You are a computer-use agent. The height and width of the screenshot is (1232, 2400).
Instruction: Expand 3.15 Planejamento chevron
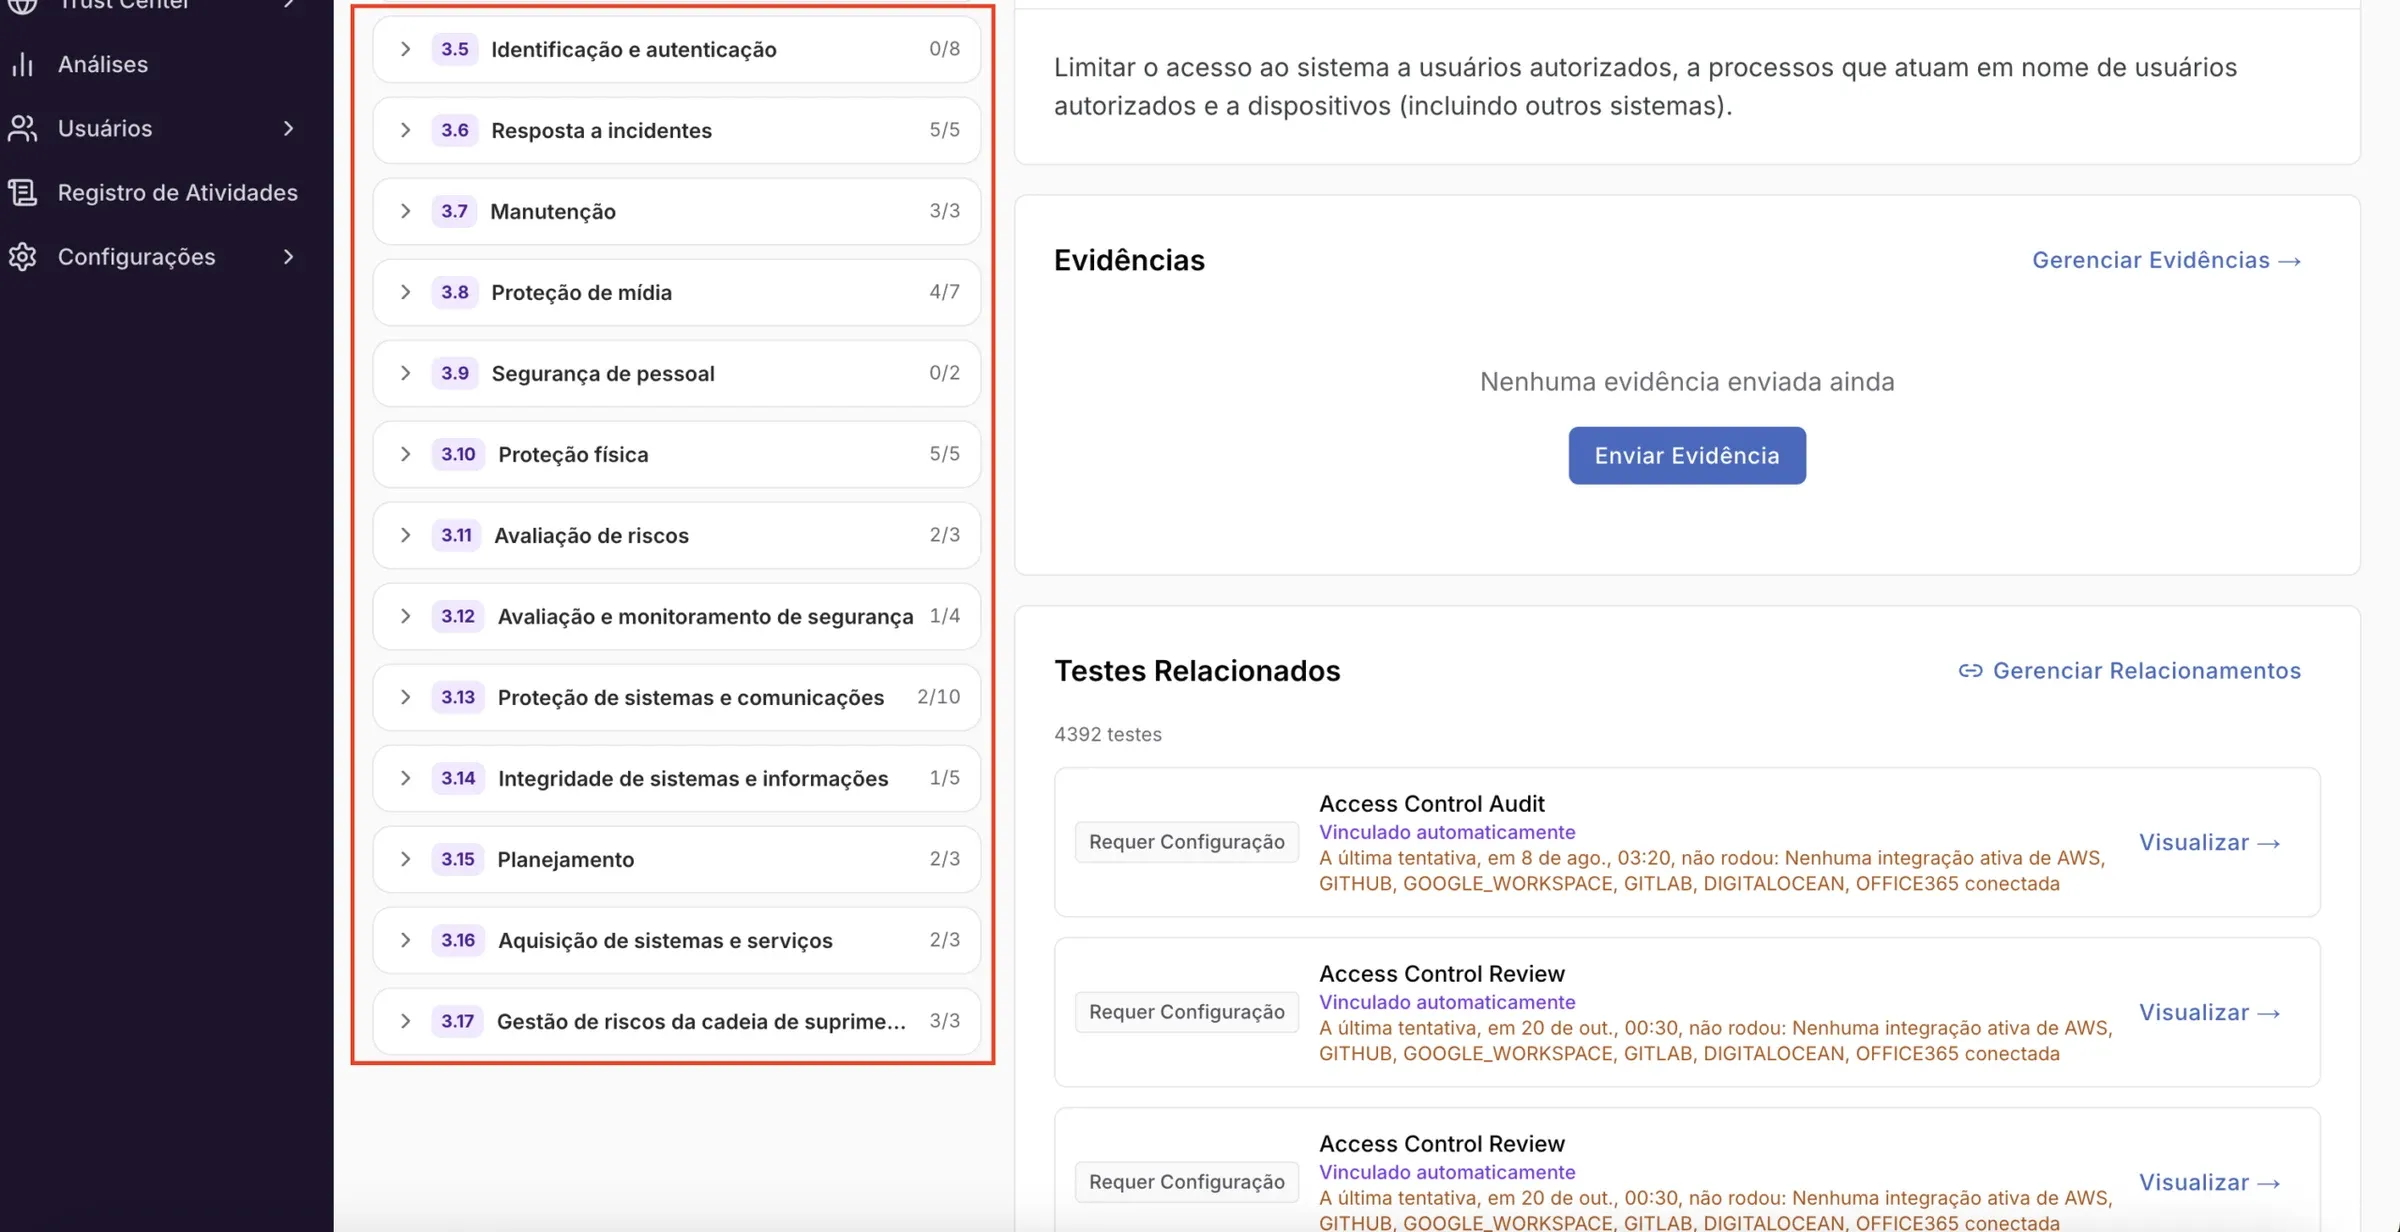tap(405, 859)
